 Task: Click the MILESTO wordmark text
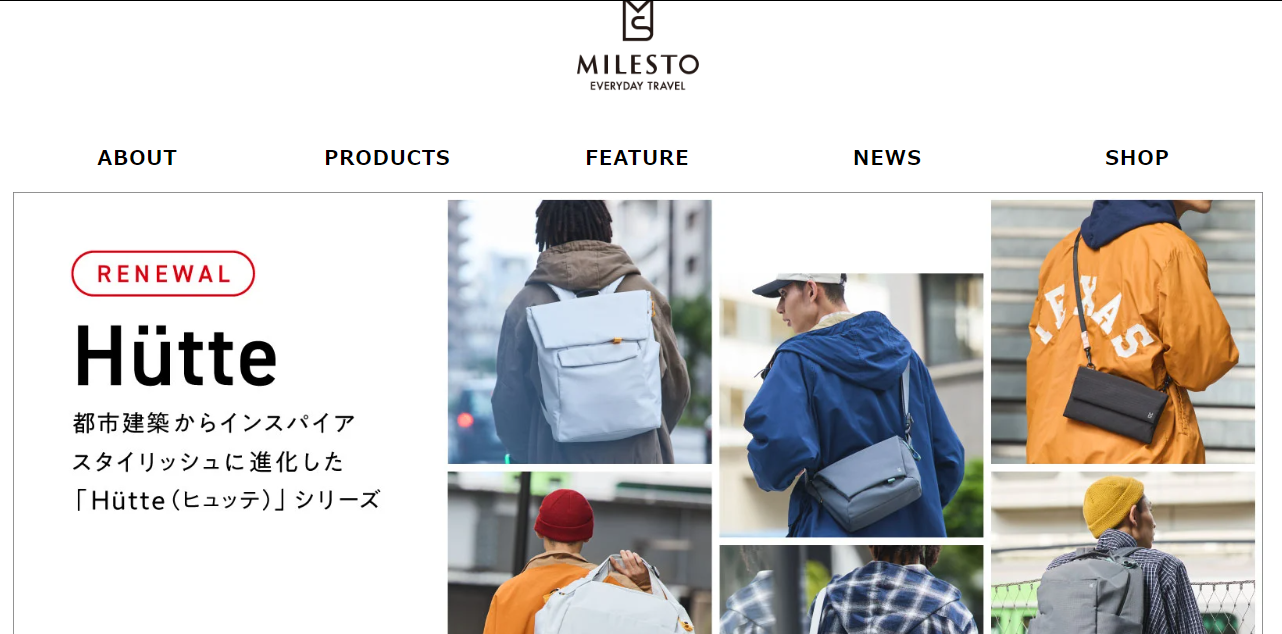click(638, 65)
